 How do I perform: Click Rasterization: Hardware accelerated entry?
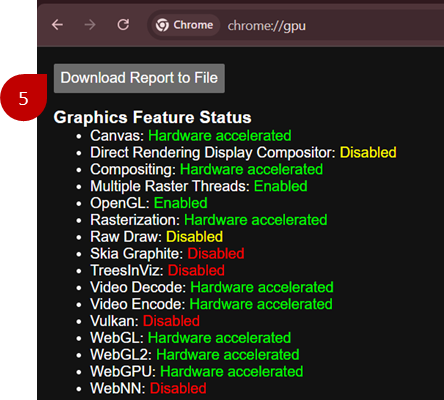[x=209, y=220]
